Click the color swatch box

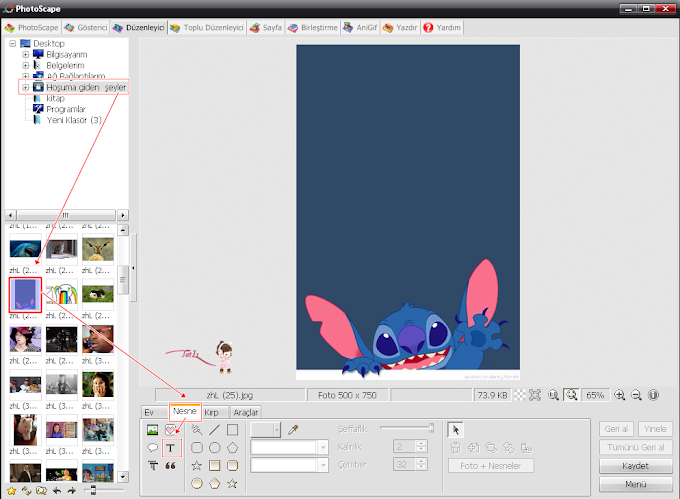click(x=262, y=430)
